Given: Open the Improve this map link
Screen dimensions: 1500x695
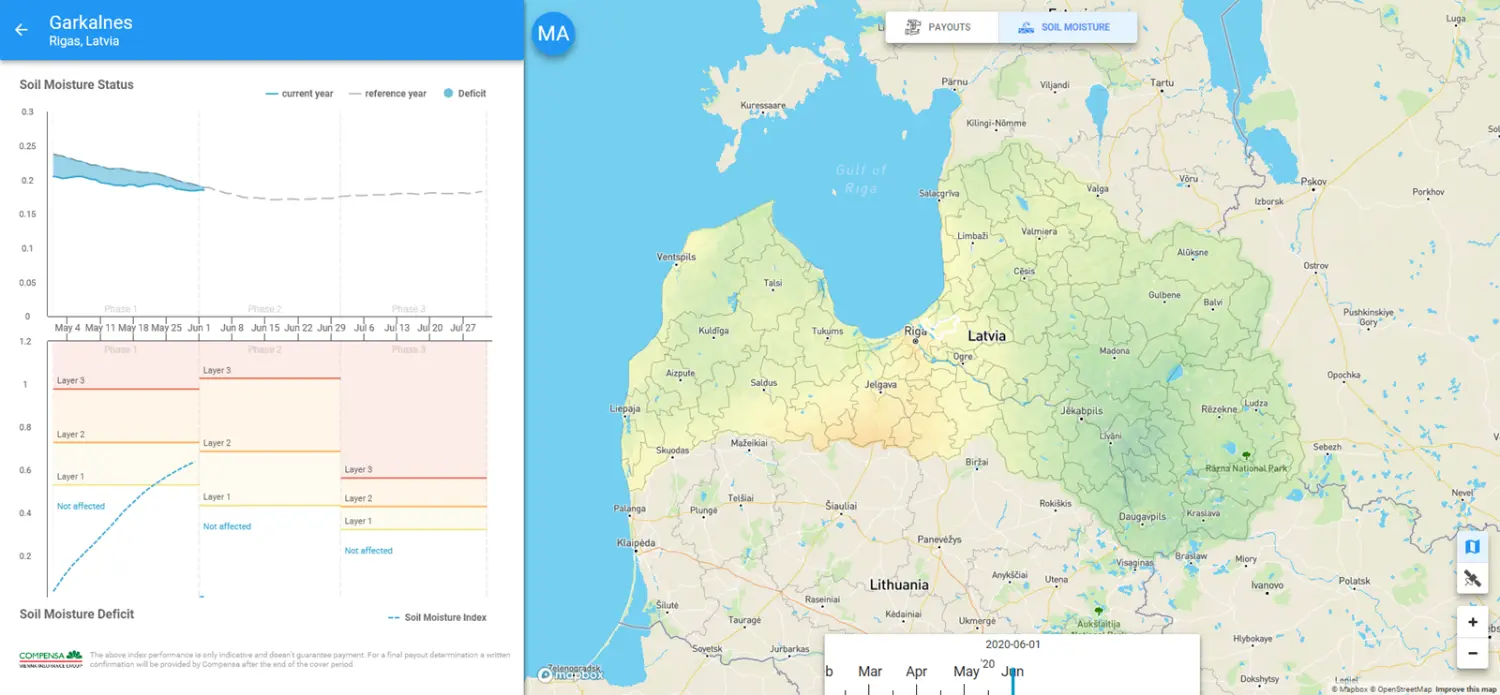Looking at the screenshot, I should (x=1464, y=688).
